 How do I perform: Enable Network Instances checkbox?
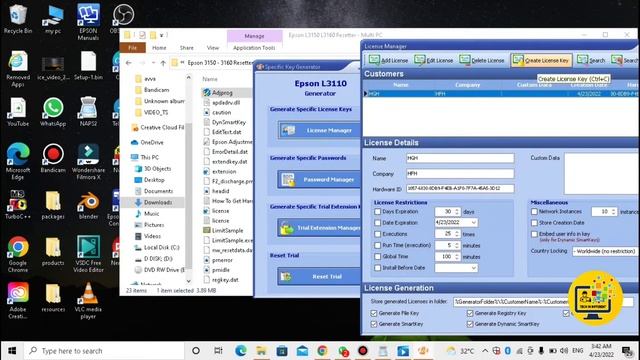tap(534, 211)
